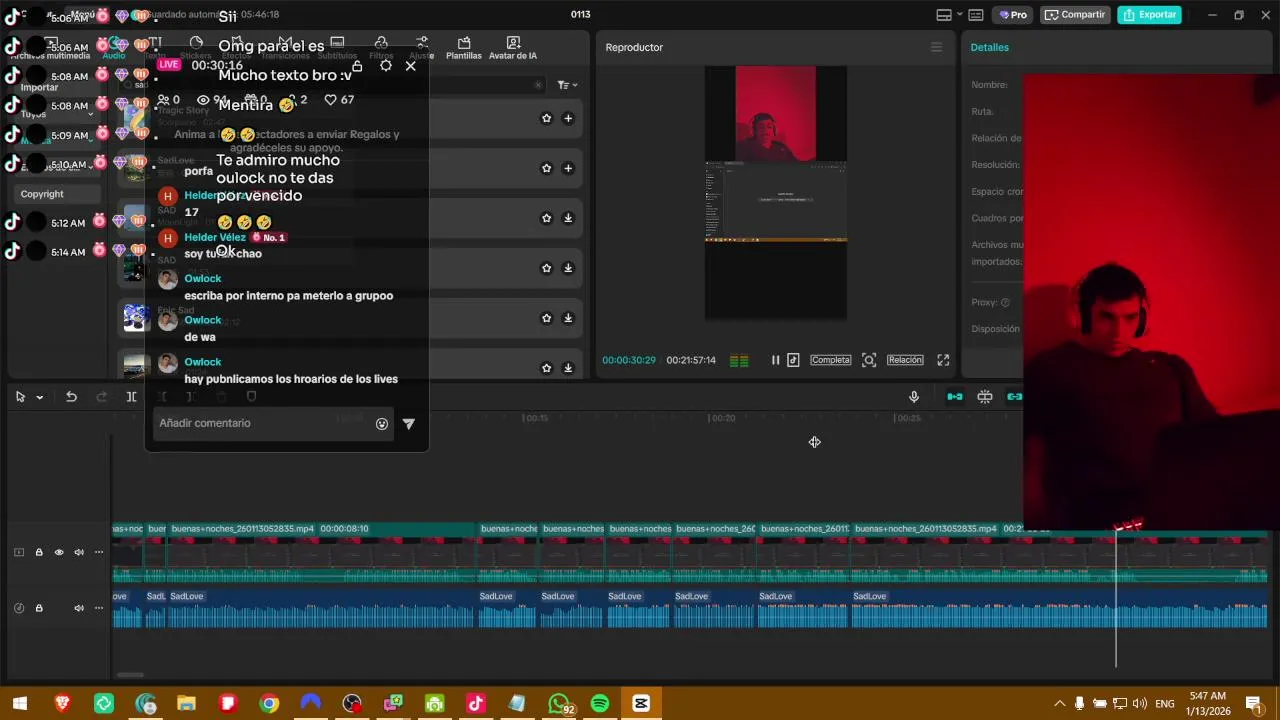Select video clip labeled 00:00:08:10

(322, 552)
